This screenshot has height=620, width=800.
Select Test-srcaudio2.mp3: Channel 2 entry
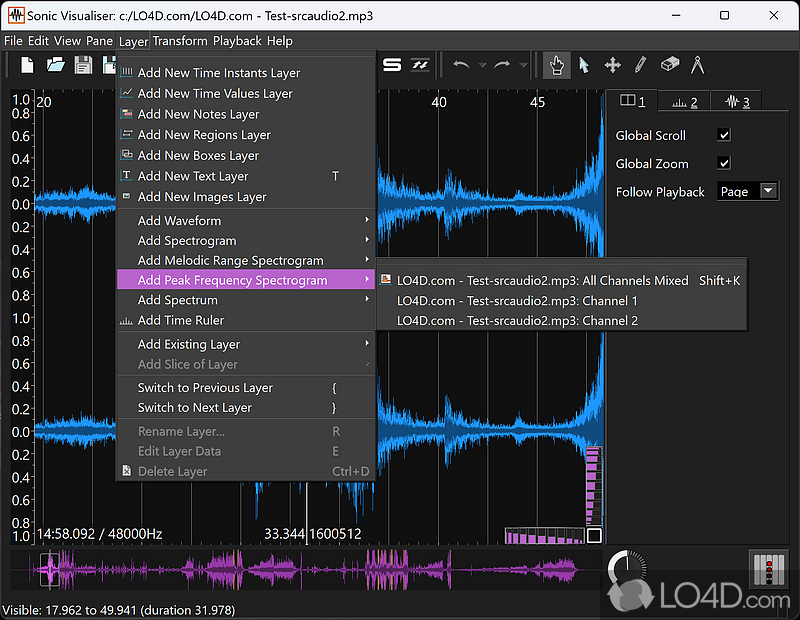561,320
